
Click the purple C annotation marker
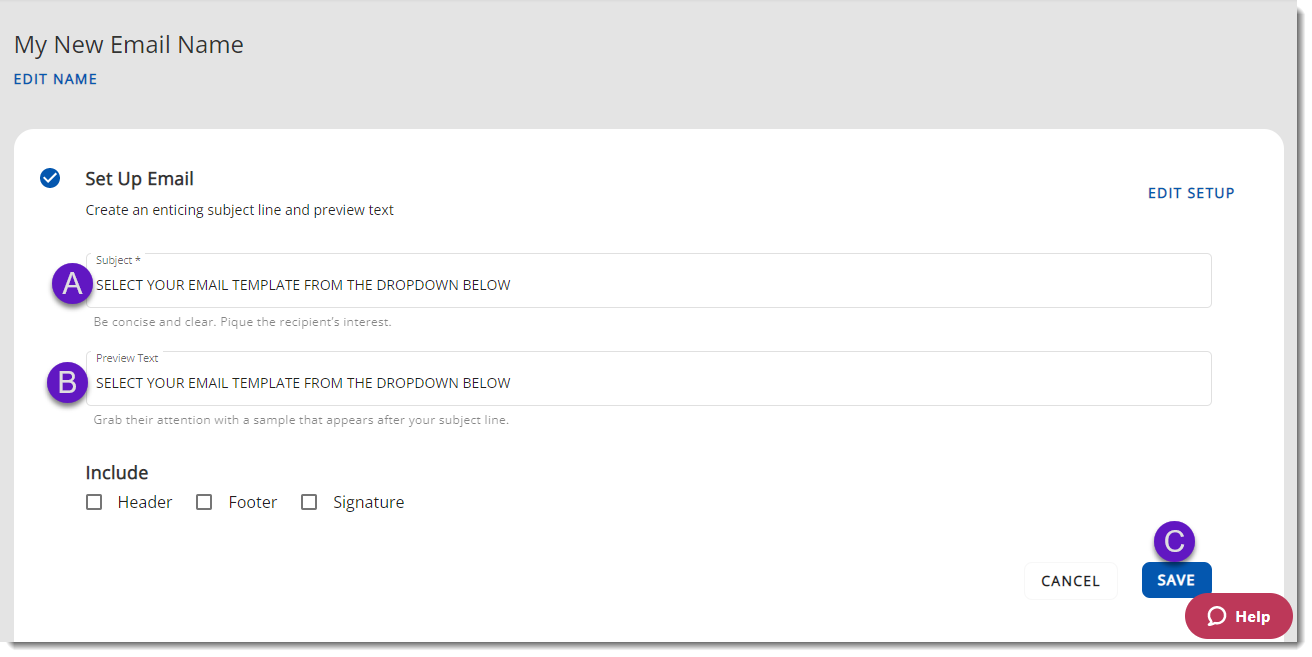pyautogui.click(x=1175, y=542)
